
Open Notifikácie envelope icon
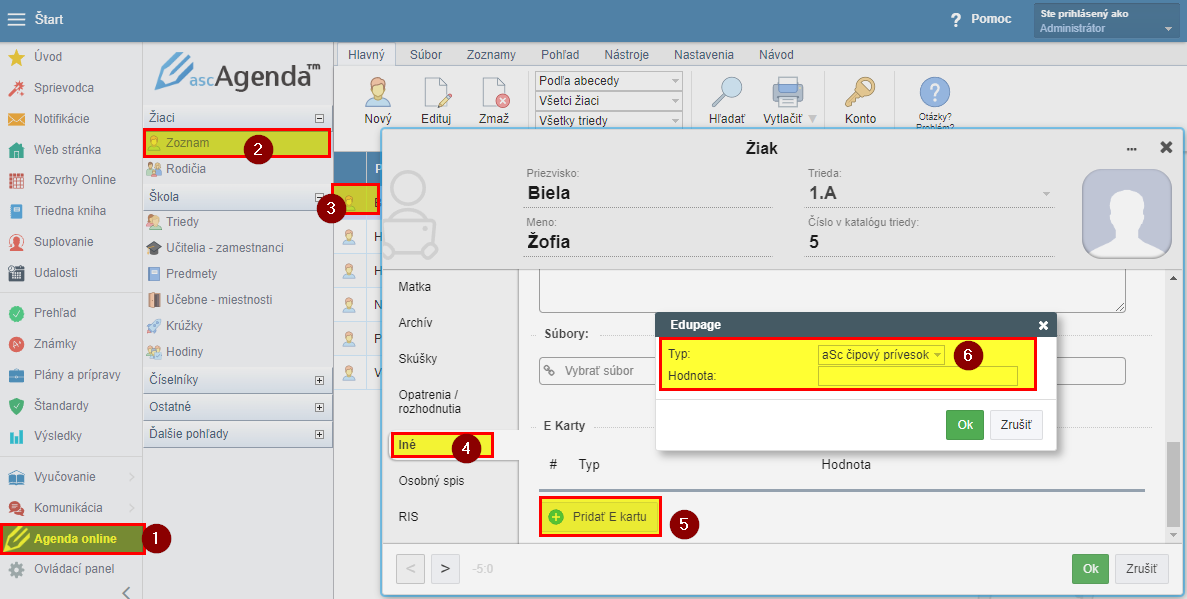16,119
